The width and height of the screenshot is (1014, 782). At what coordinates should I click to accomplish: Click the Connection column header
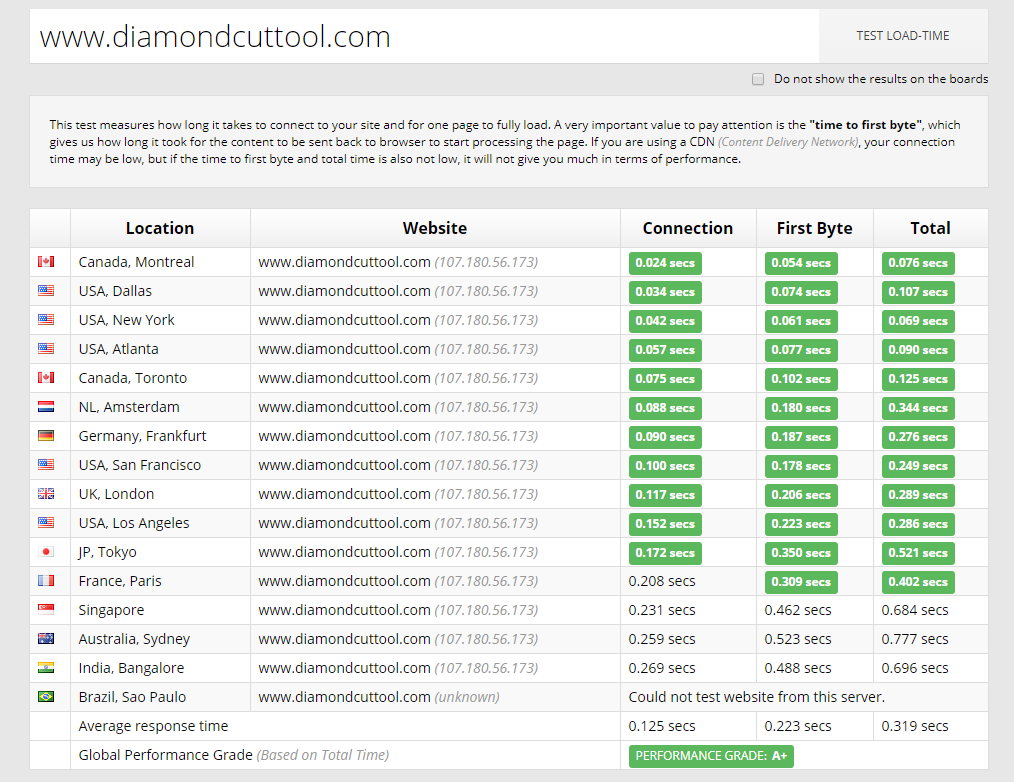[x=687, y=228]
